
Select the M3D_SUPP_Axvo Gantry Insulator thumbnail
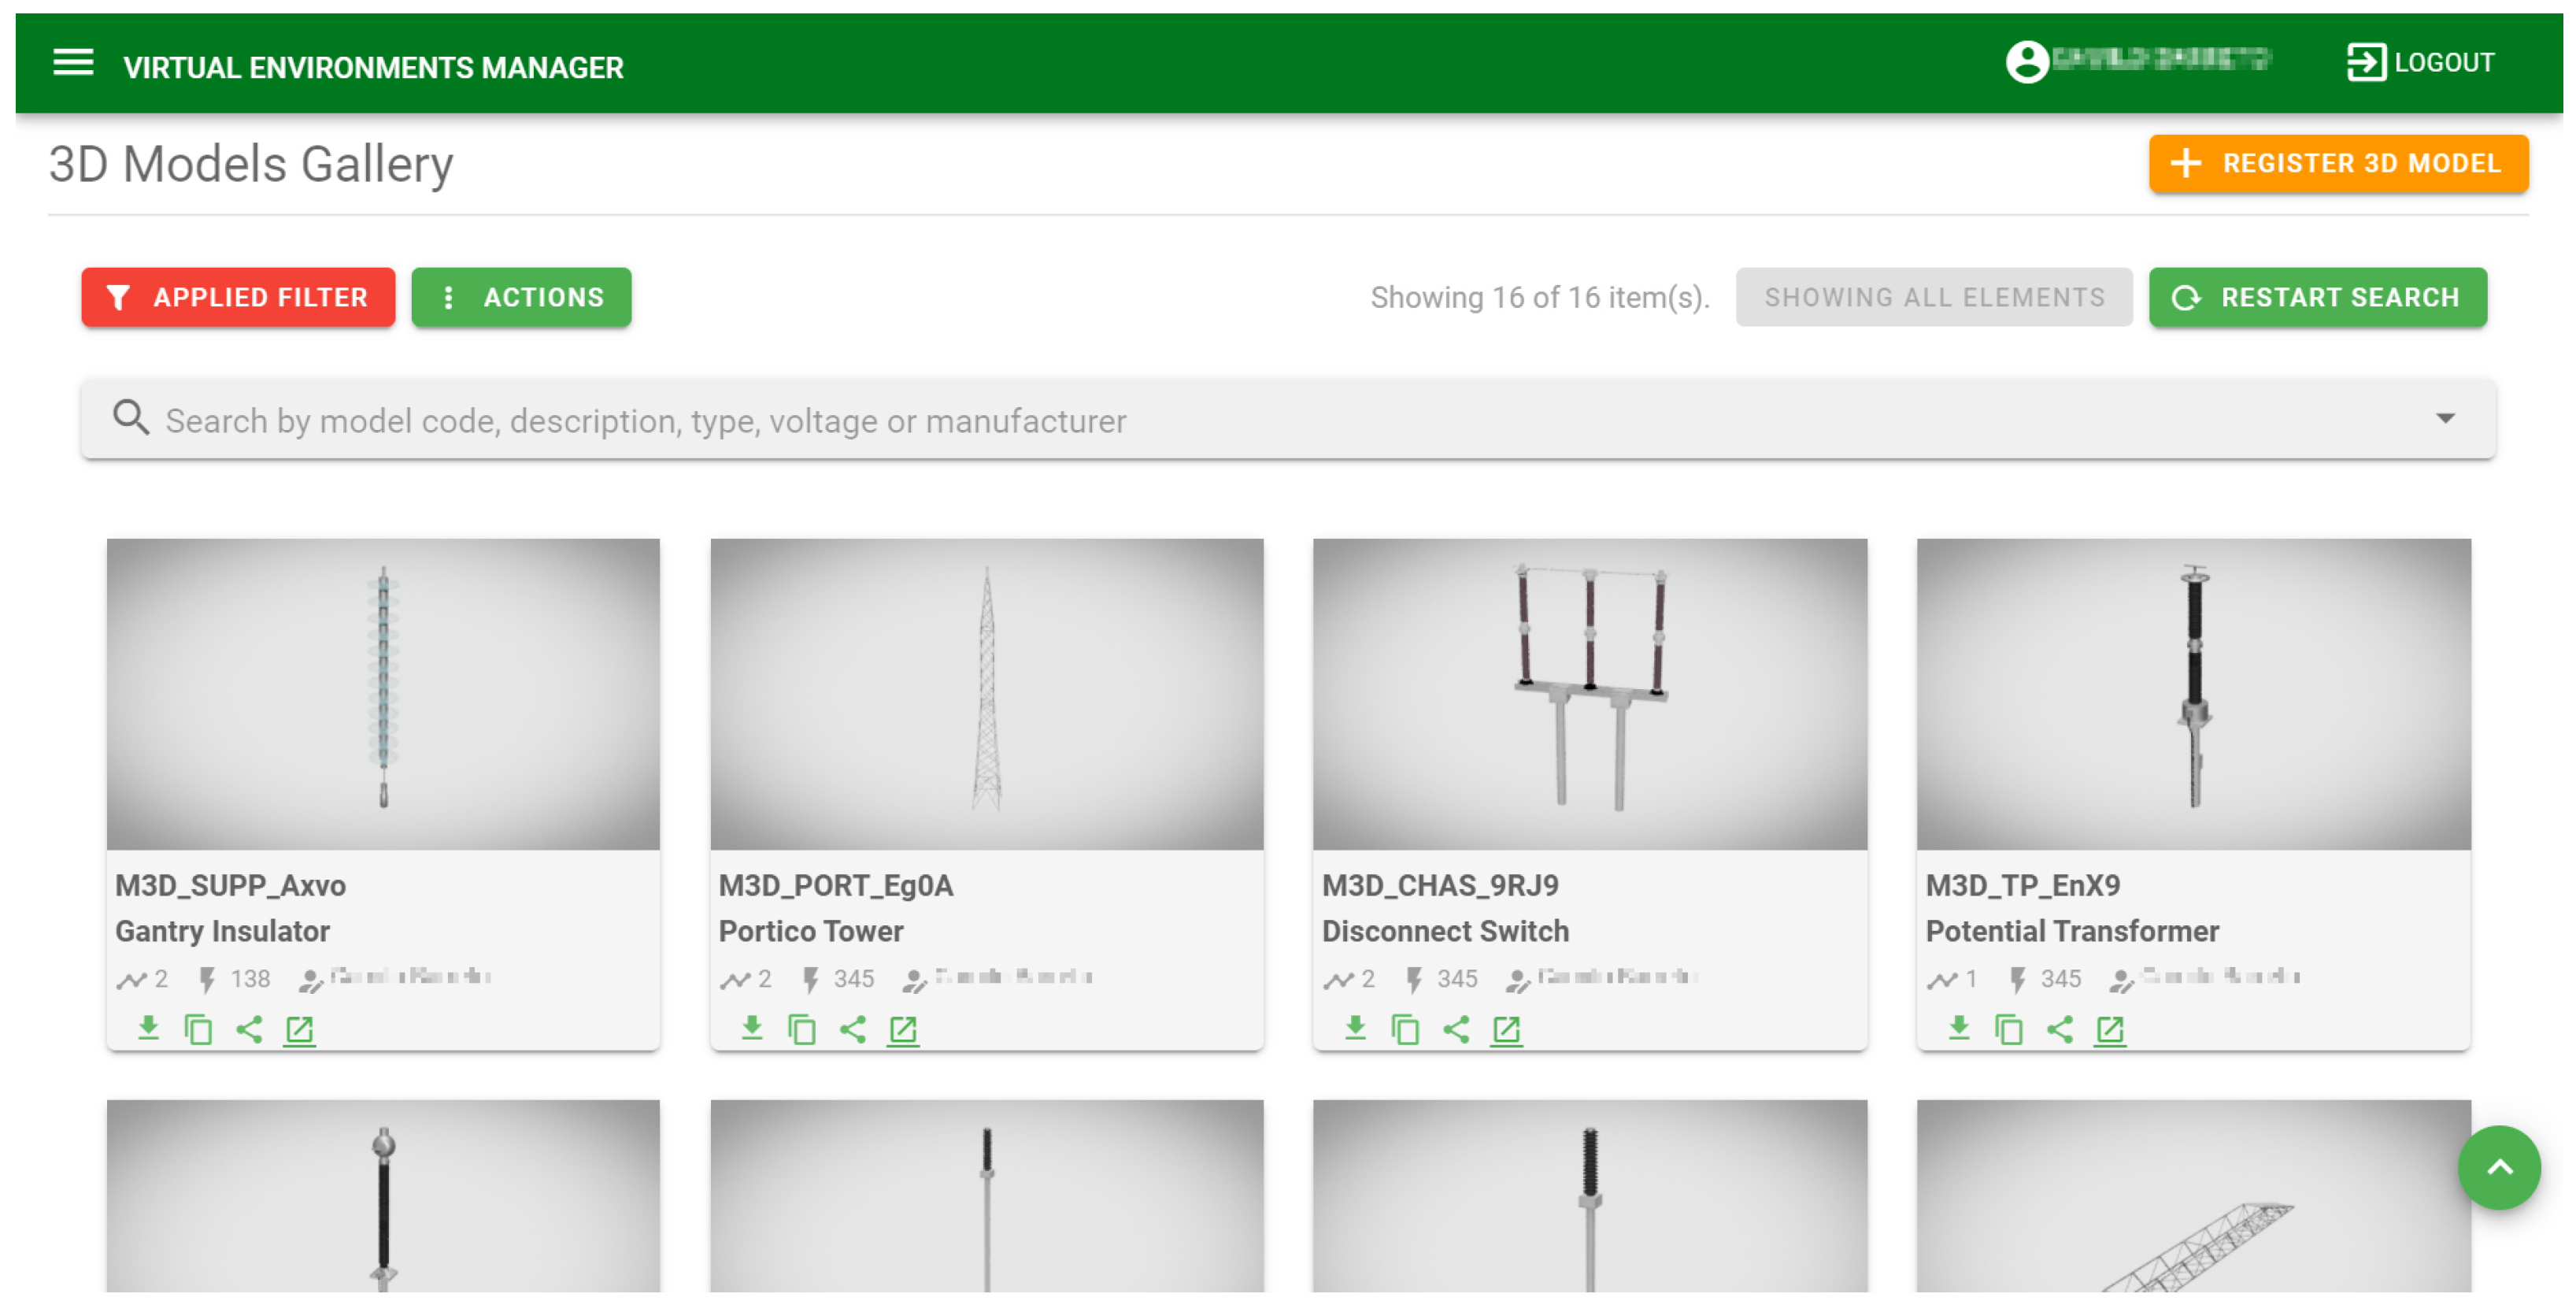pos(383,693)
